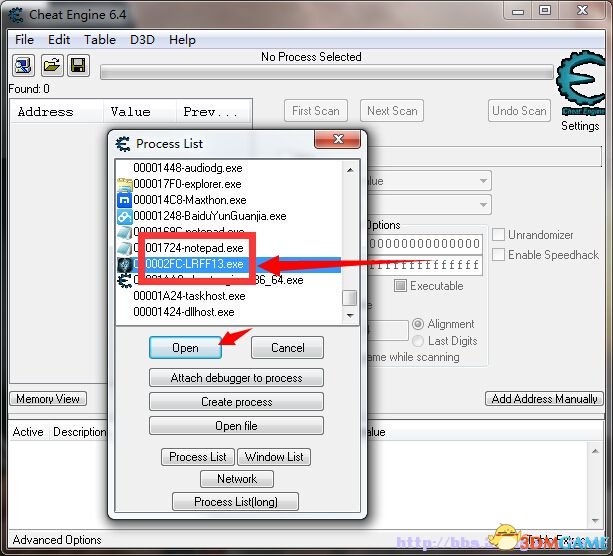Select 00001A24-taskhost.exe row
This screenshot has width=613, height=556.
(x=229, y=296)
